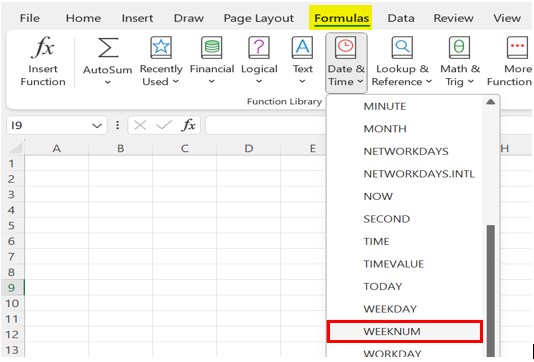Click the AutoSum sigma icon
The height and width of the screenshot is (362, 534).
point(108,48)
